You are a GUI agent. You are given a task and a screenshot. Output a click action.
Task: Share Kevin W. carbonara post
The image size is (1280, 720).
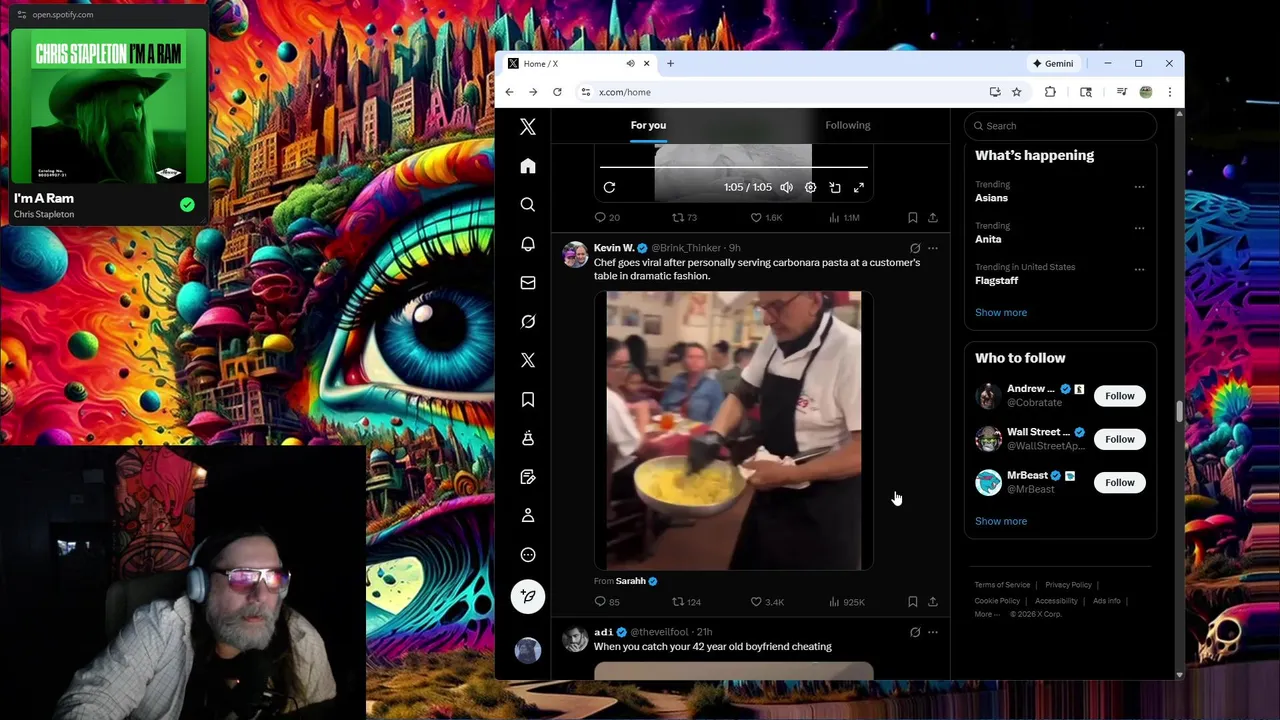[933, 602]
